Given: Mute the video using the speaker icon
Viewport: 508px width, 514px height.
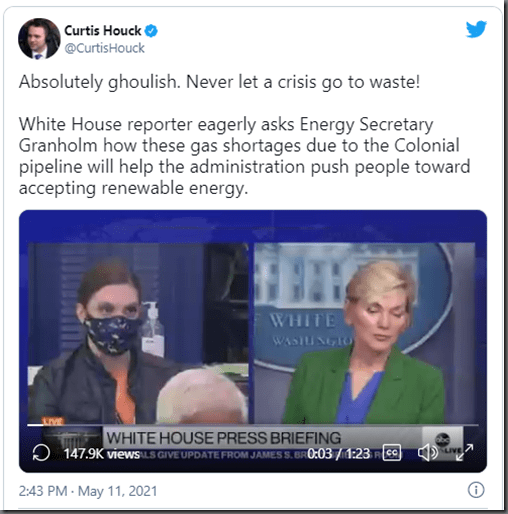Looking at the screenshot, I should [x=428, y=453].
